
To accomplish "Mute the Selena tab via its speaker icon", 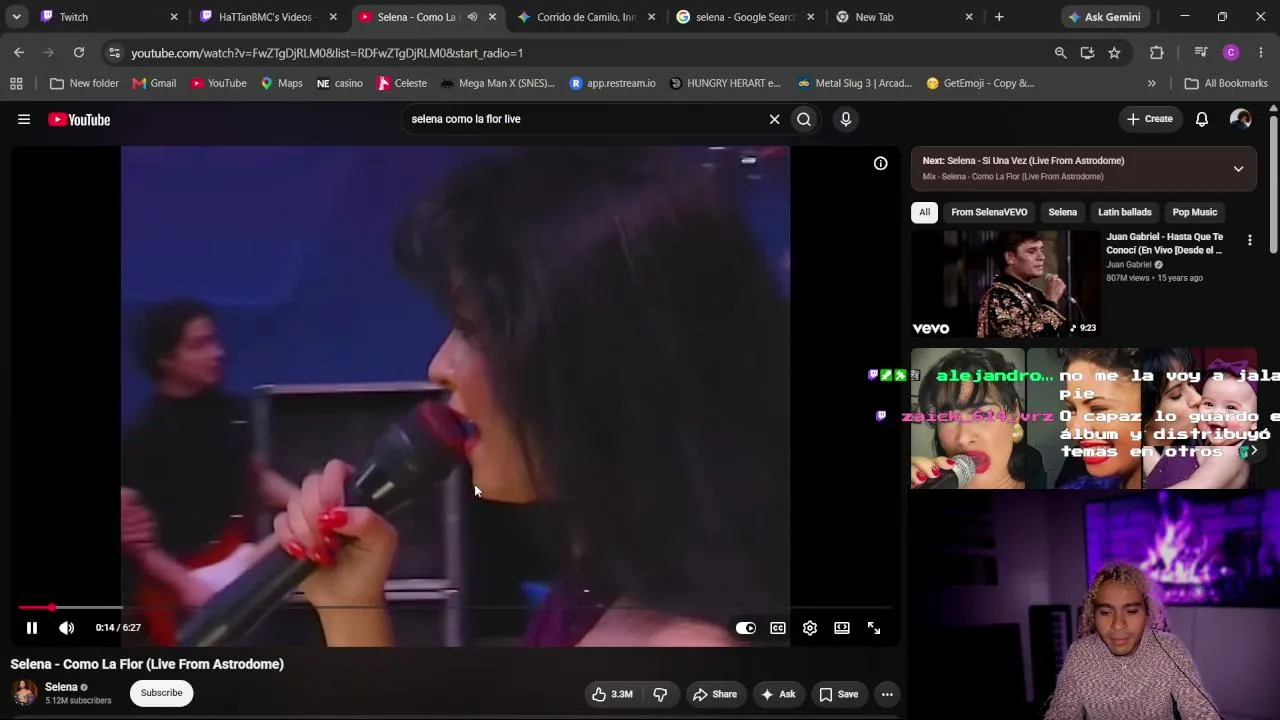I will point(472,17).
